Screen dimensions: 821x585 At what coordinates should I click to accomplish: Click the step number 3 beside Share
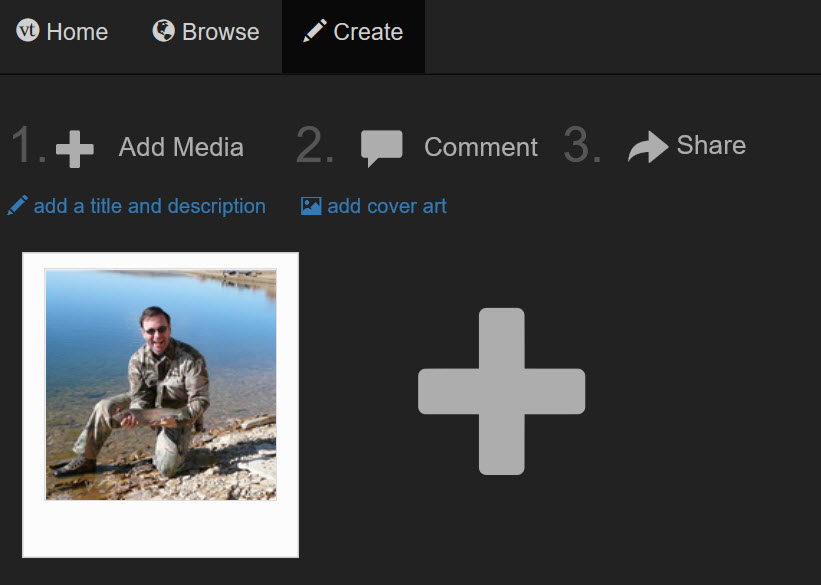581,147
